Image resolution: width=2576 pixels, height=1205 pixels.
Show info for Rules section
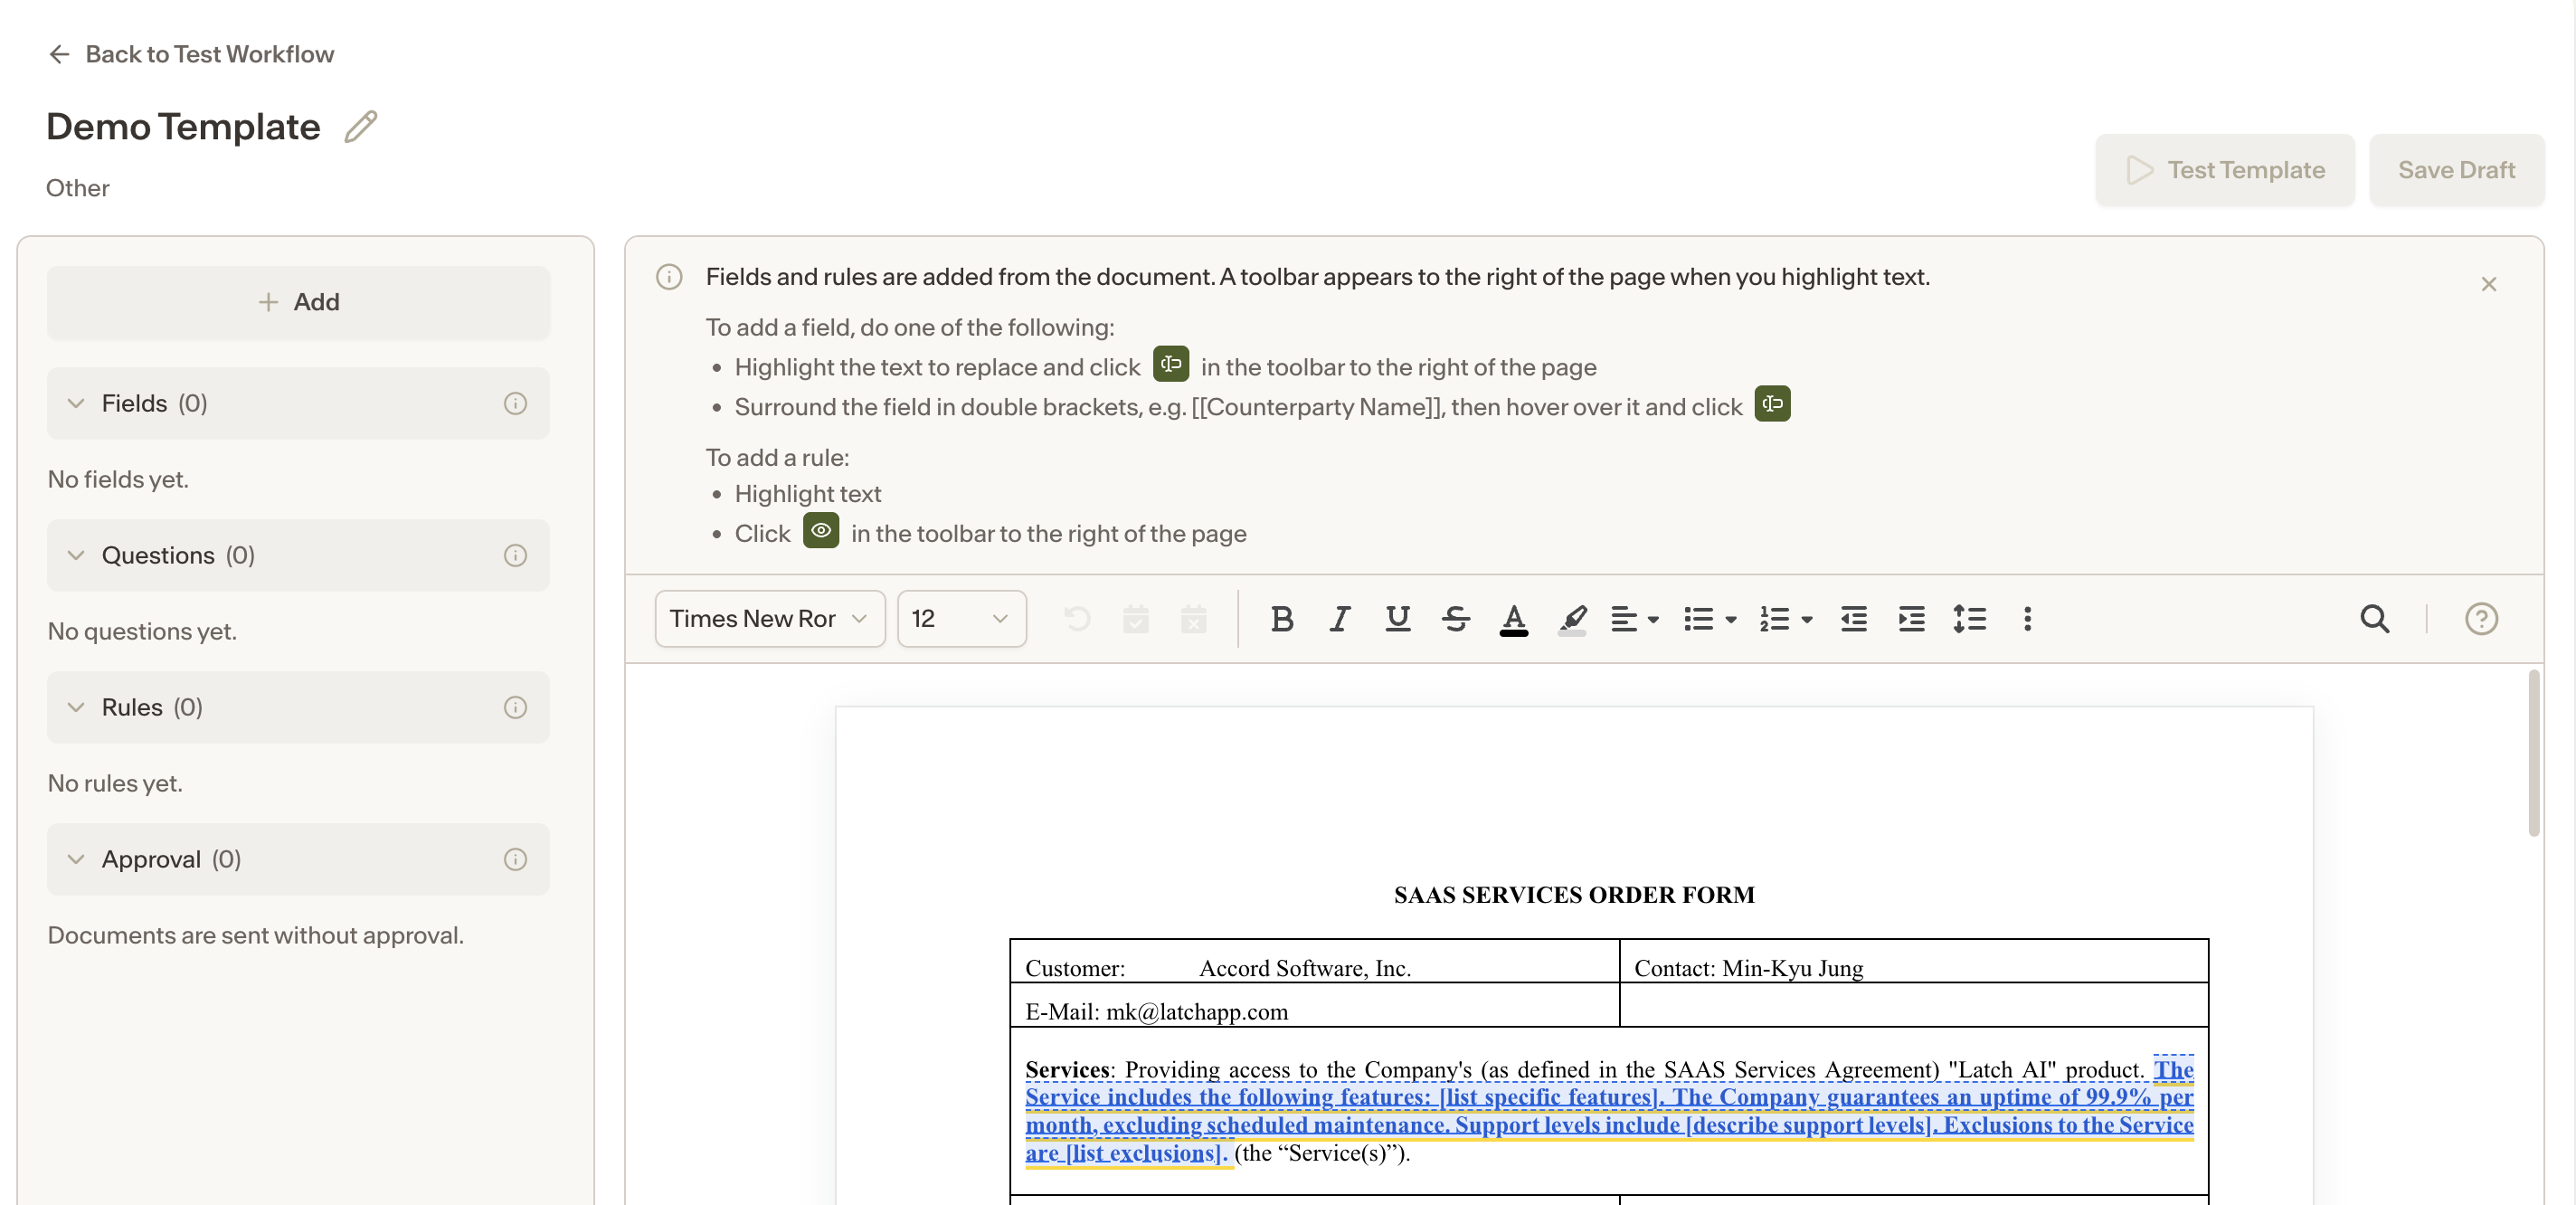(515, 707)
